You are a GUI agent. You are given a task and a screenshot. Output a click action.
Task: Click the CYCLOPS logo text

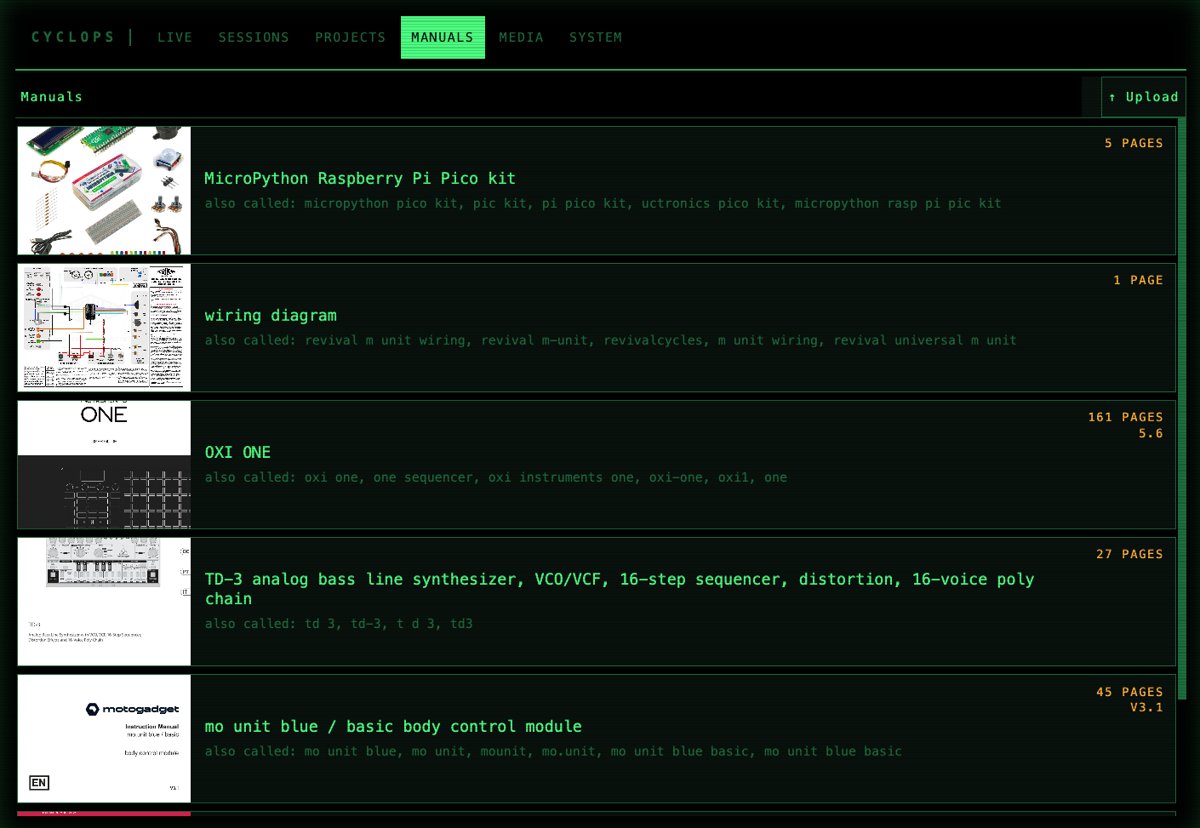tap(74, 37)
